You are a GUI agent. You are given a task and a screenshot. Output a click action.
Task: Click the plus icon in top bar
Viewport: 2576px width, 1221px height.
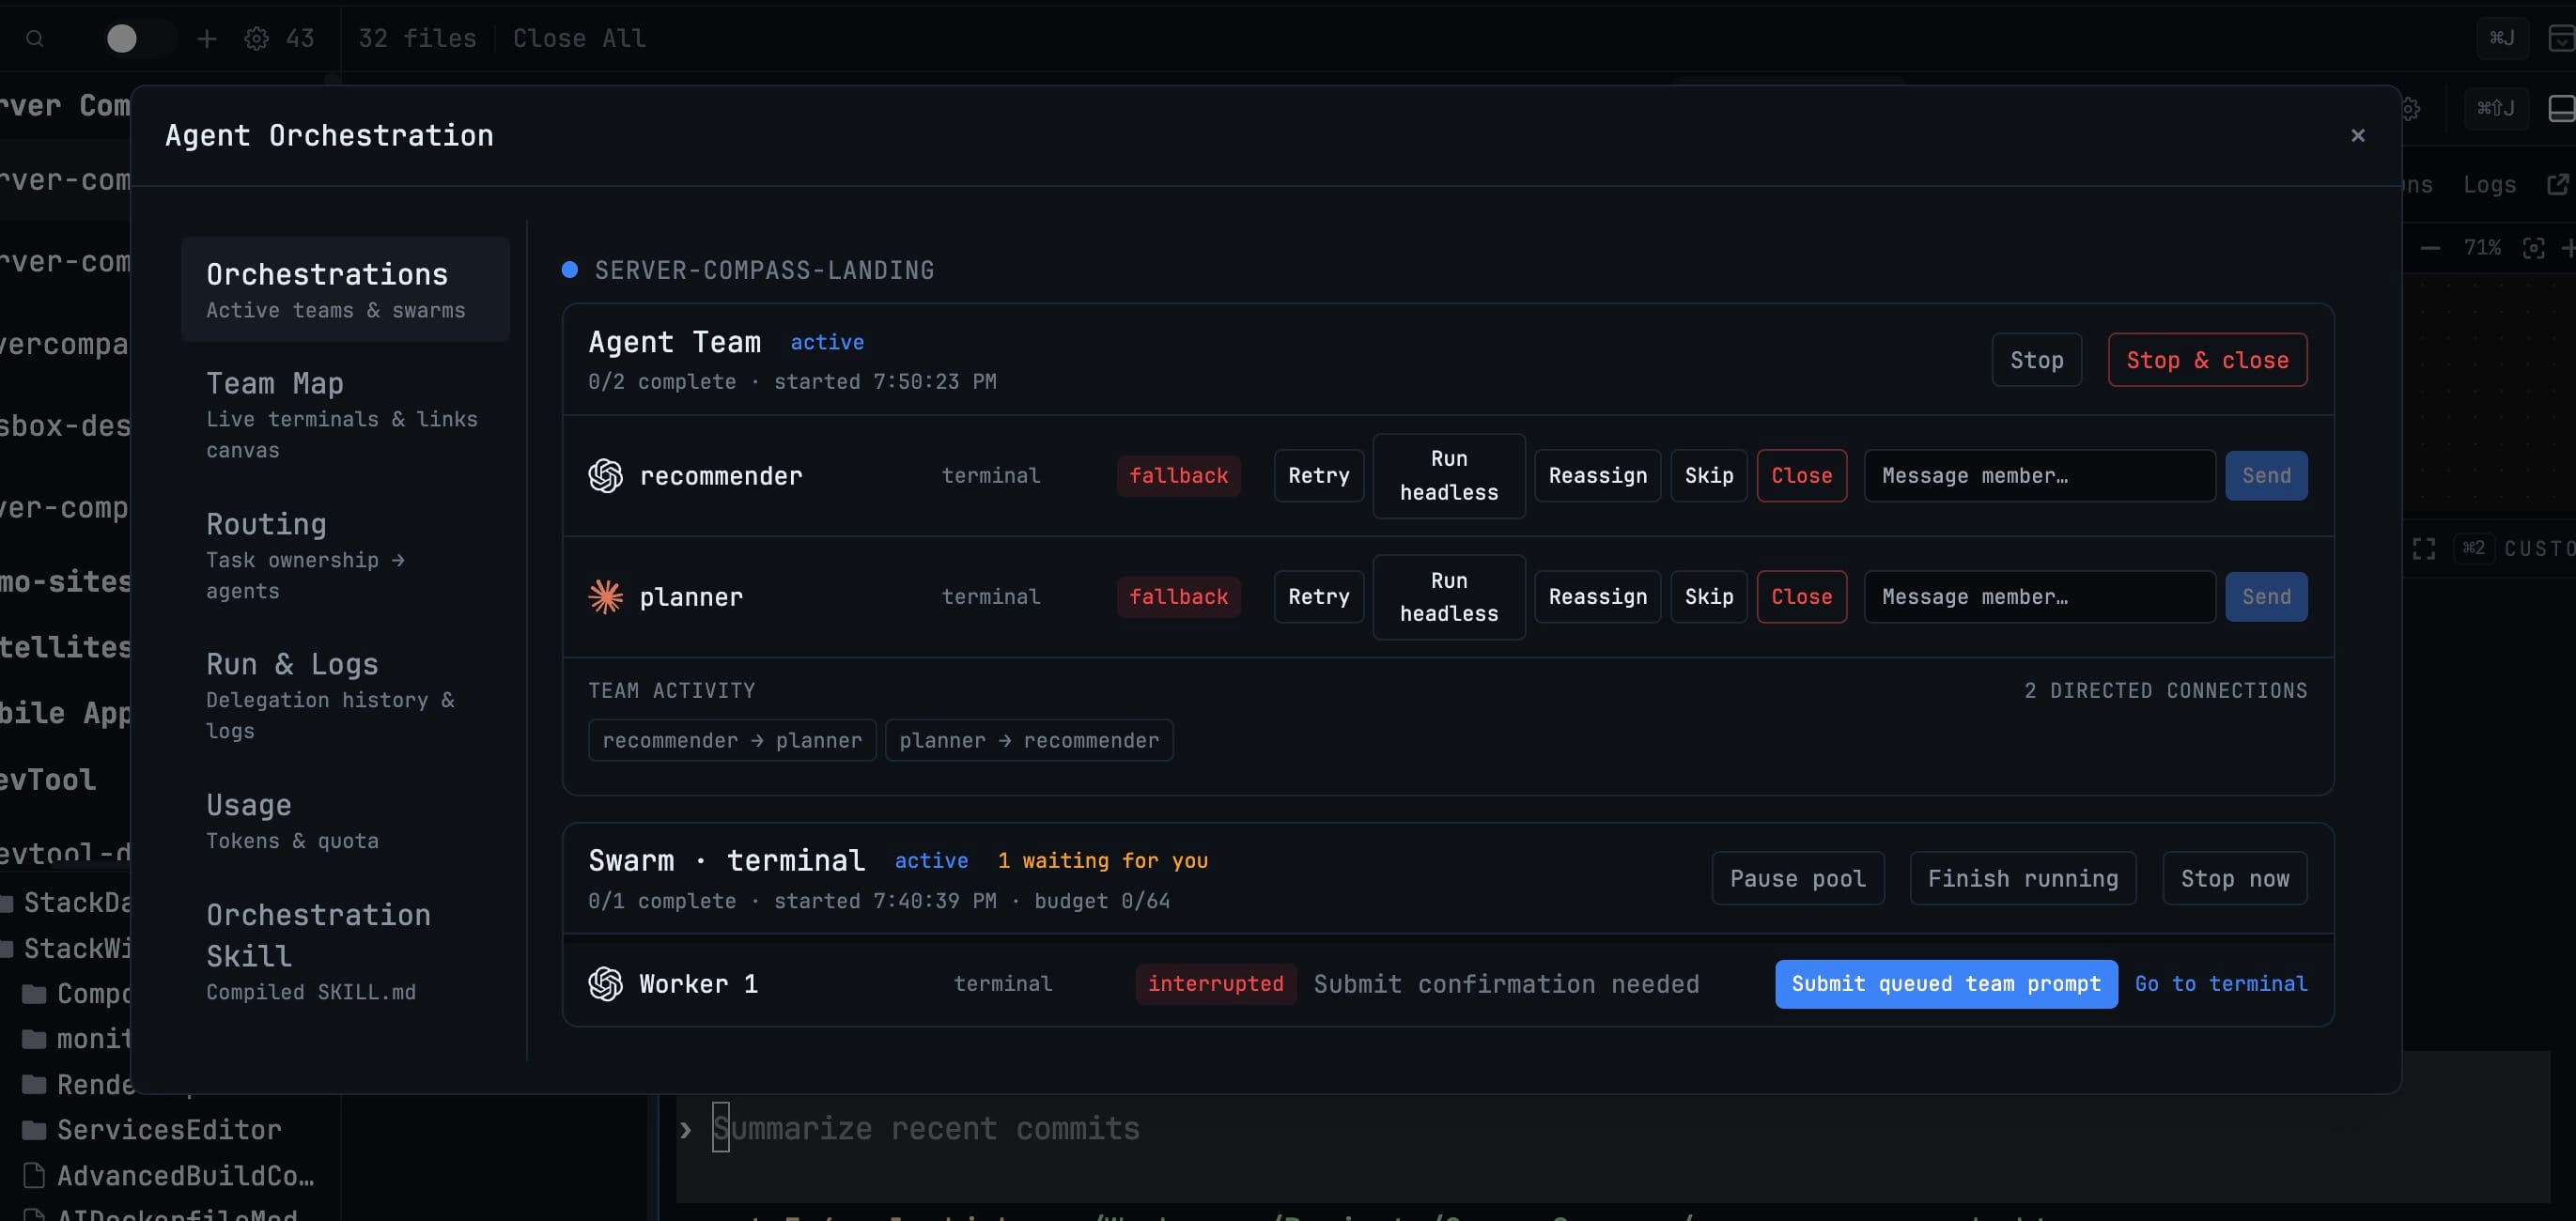click(x=206, y=39)
